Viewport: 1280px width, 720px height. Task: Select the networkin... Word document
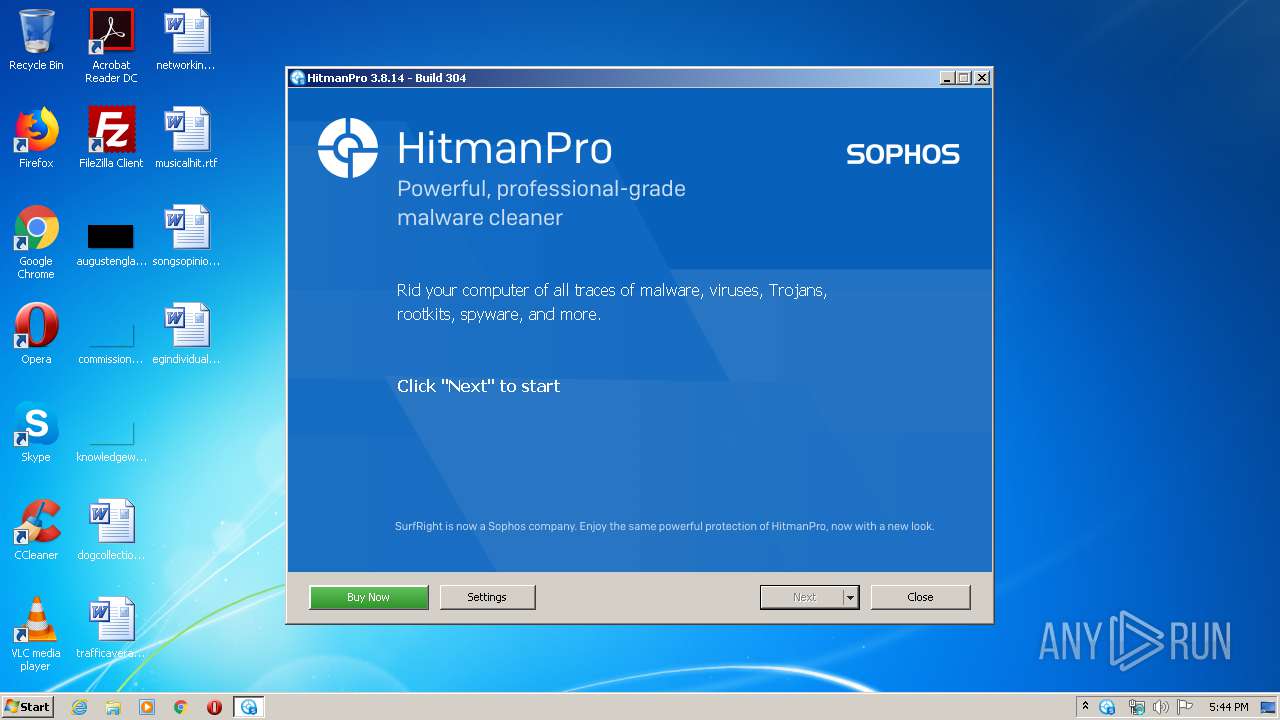click(x=186, y=40)
